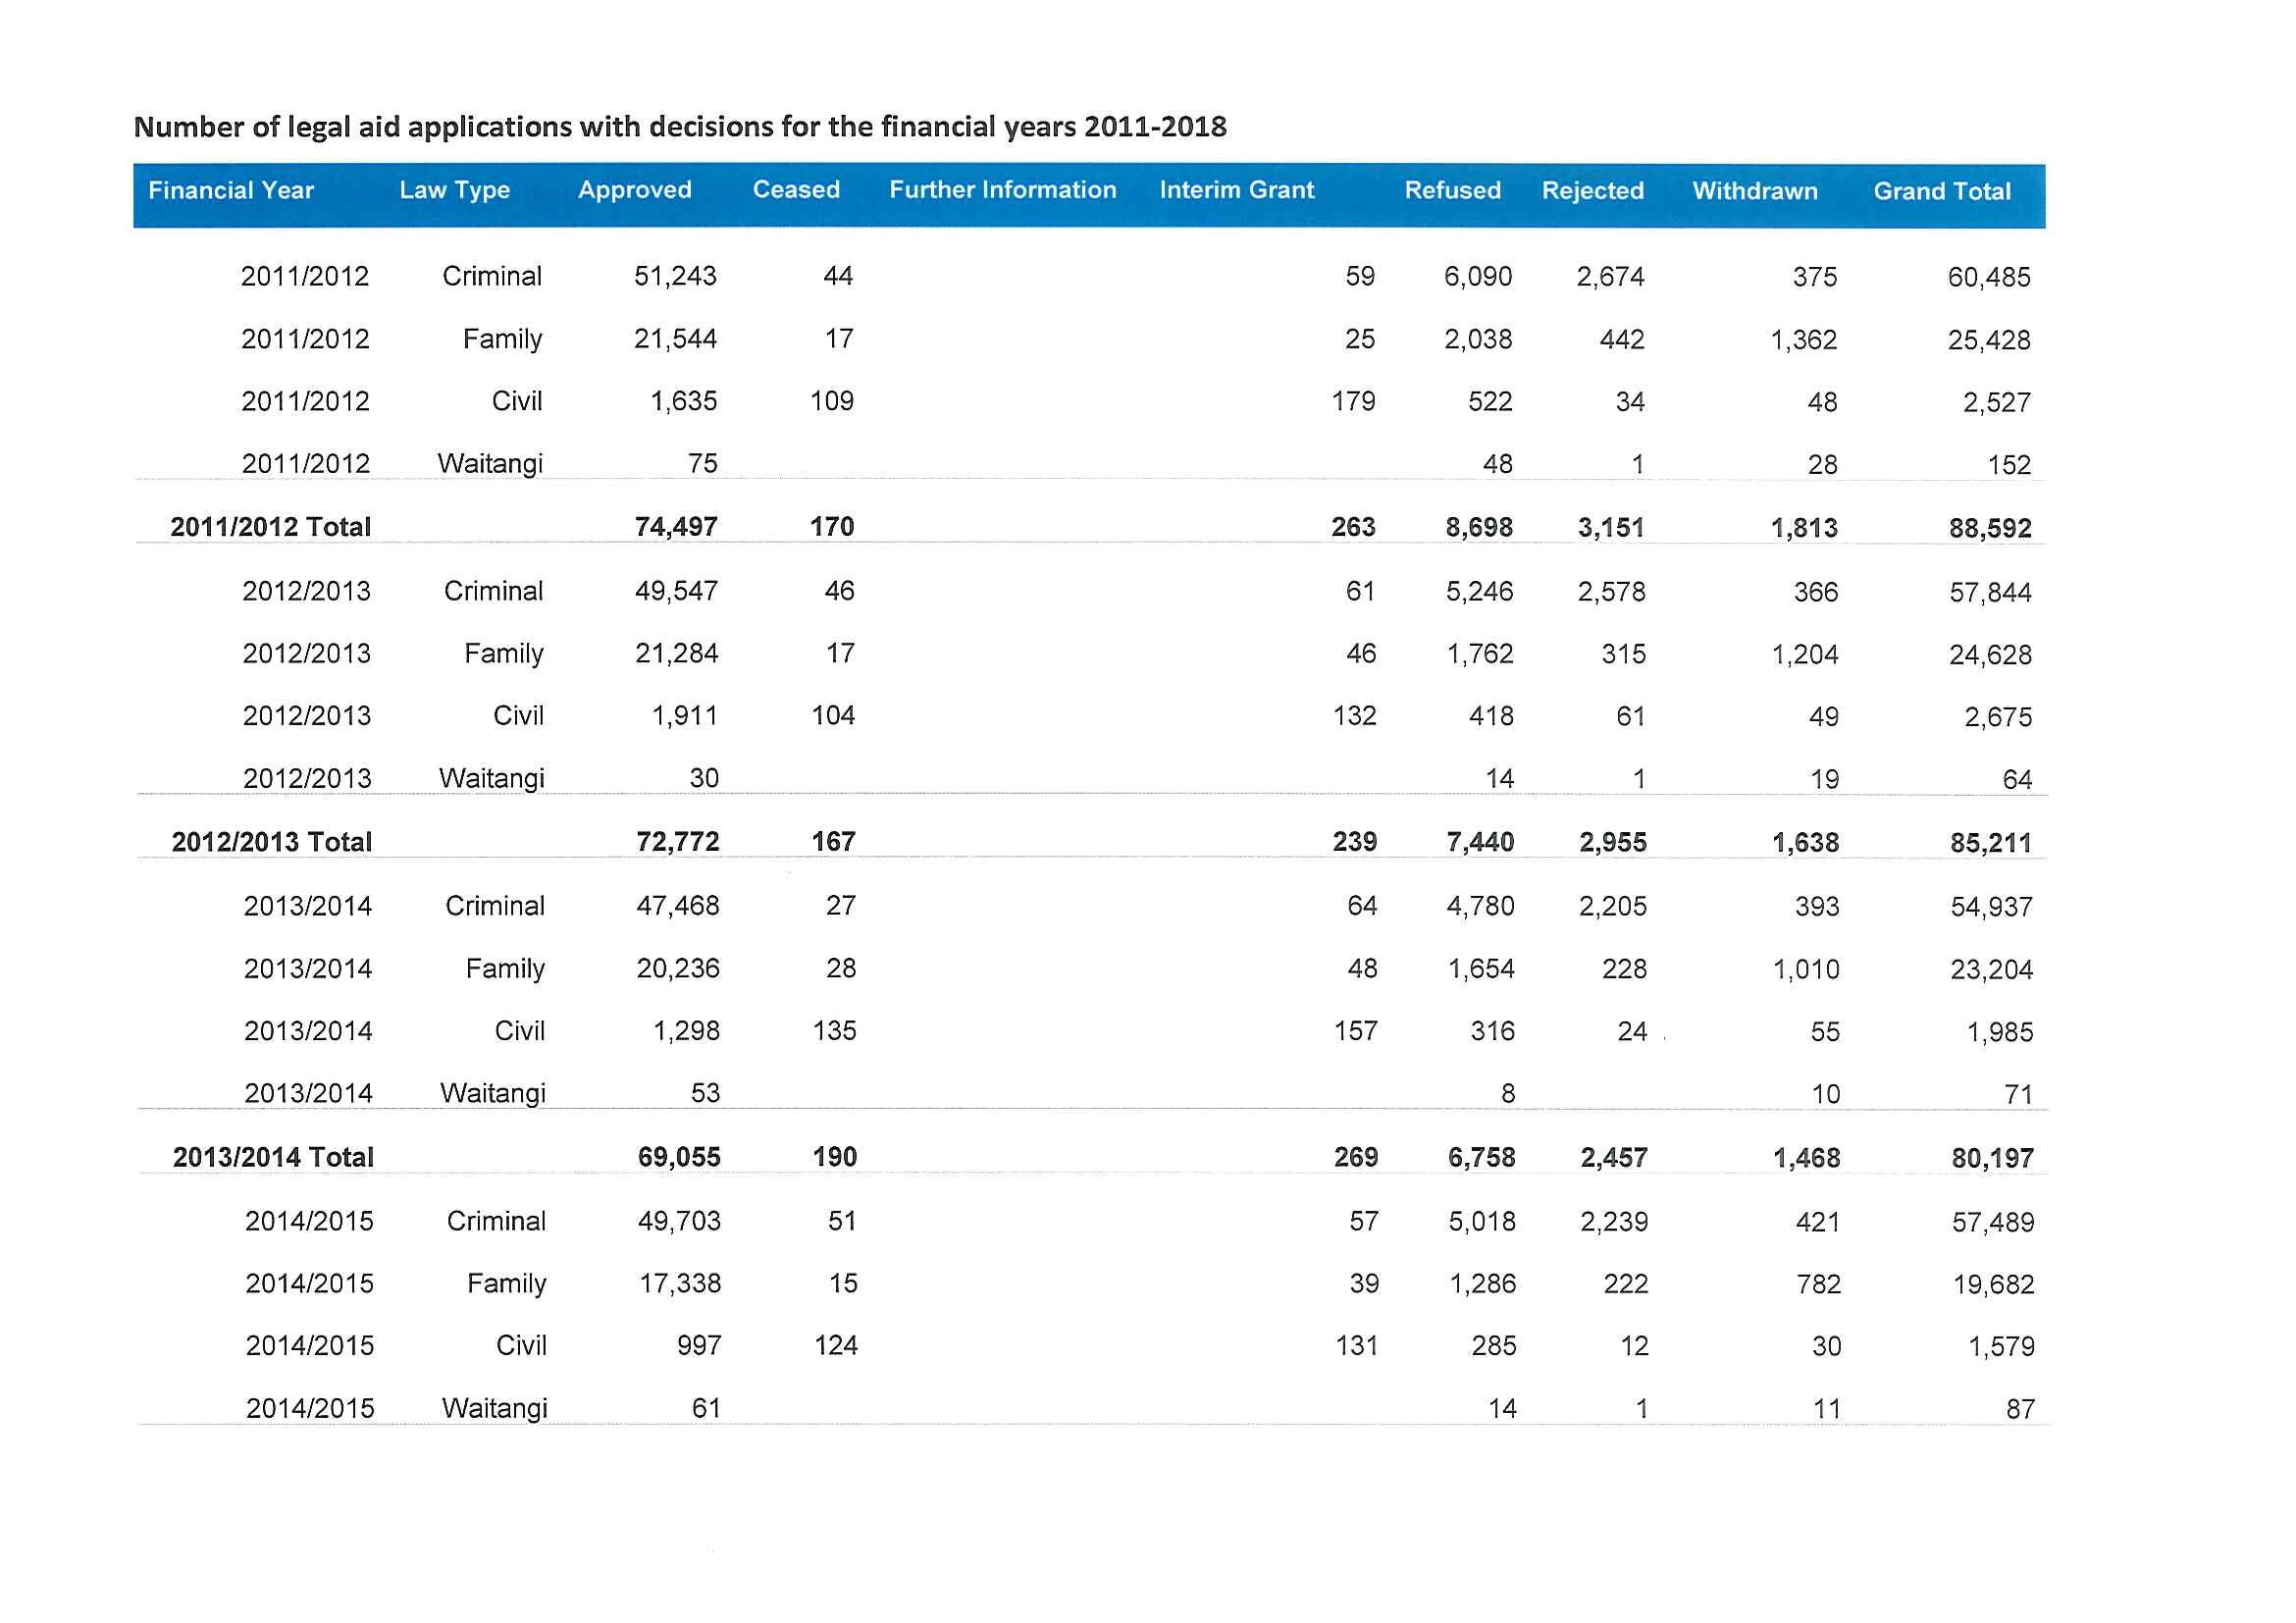2296x1623 pixels.
Task: Select the Grand Total column header
Action: point(1941,191)
